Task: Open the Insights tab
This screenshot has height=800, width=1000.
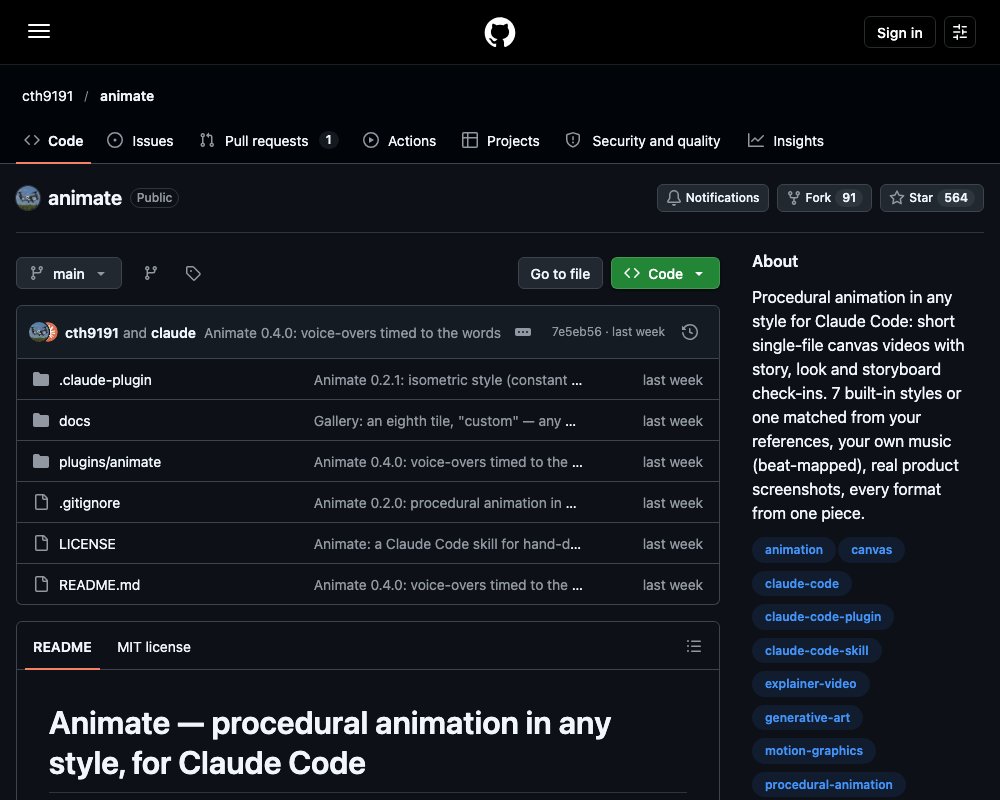Action: click(786, 141)
